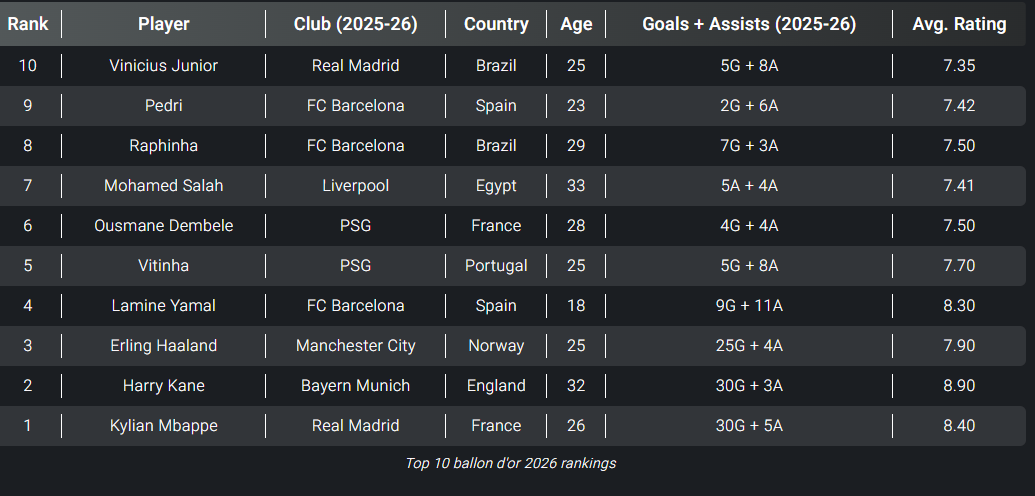The width and height of the screenshot is (1035, 496).
Task: Click the Player column header
Action: click(164, 24)
